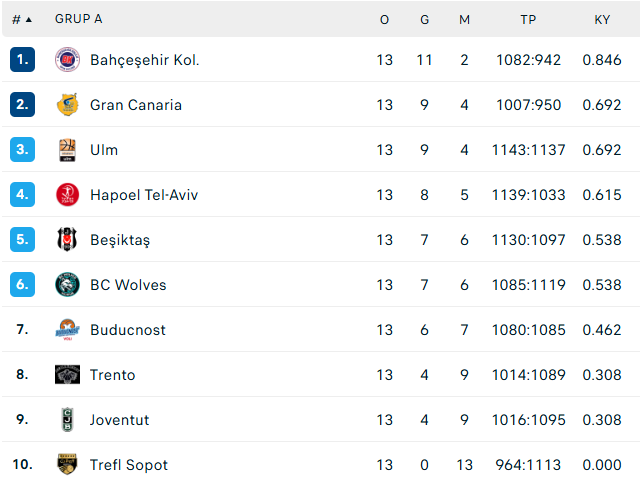This screenshot has width=640, height=485.
Task: Sort by rank using the # arrow
Action: click(22, 20)
